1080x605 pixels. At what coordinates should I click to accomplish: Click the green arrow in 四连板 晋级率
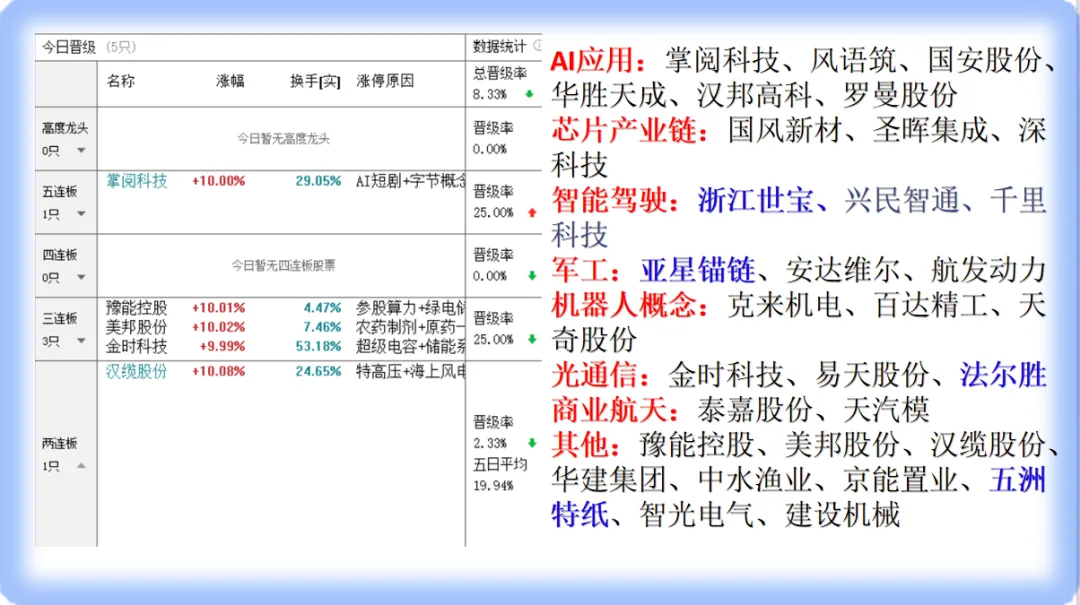tap(532, 276)
